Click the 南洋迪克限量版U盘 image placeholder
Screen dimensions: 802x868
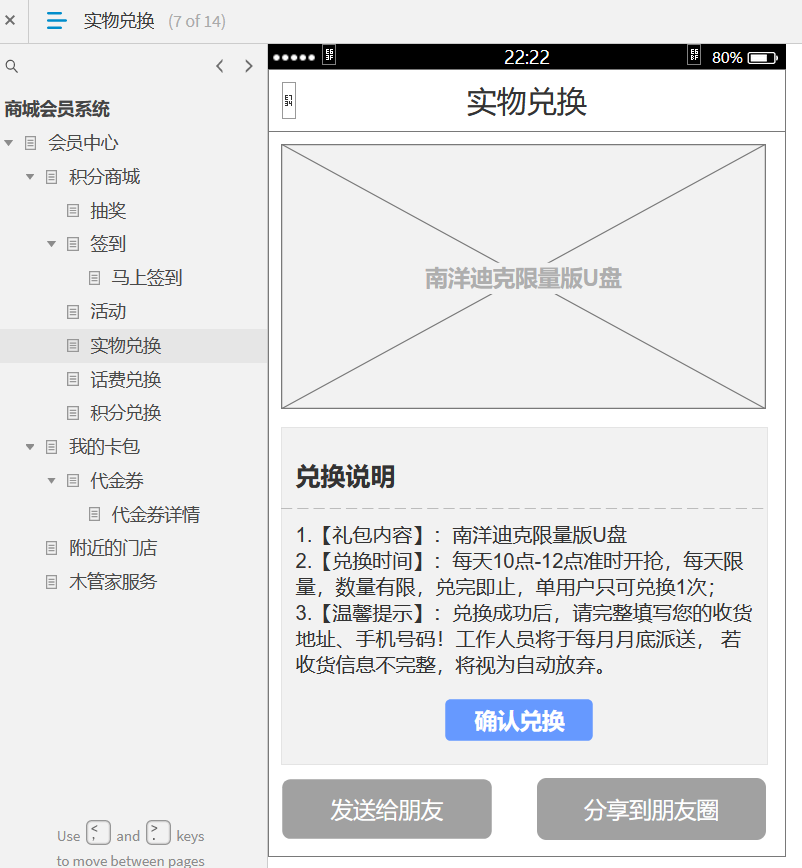coord(524,277)
